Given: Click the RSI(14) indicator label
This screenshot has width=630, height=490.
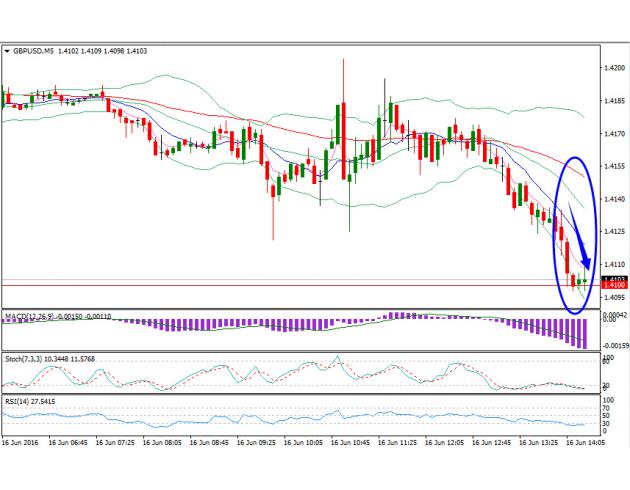Looking at the screenshot, I should 19,402.
